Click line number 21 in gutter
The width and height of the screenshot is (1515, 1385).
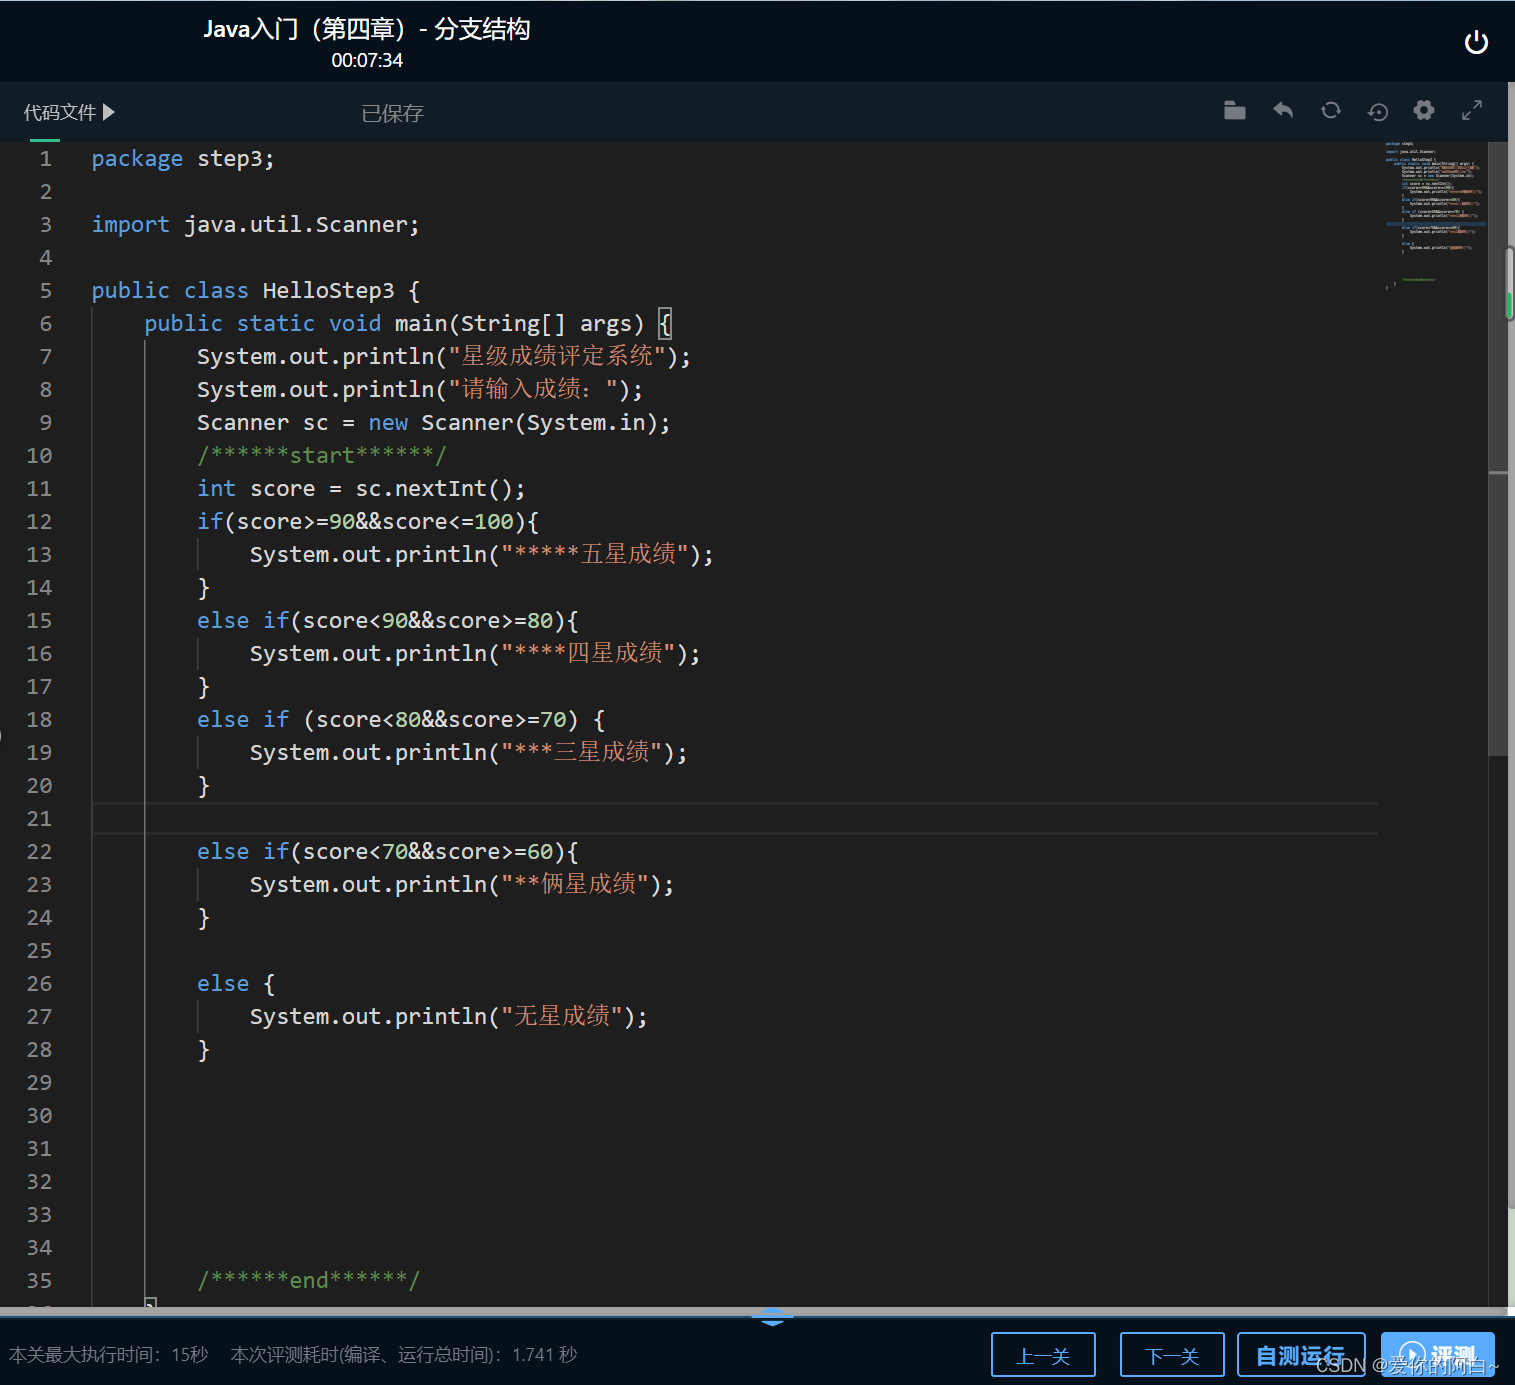pos(39,818)
